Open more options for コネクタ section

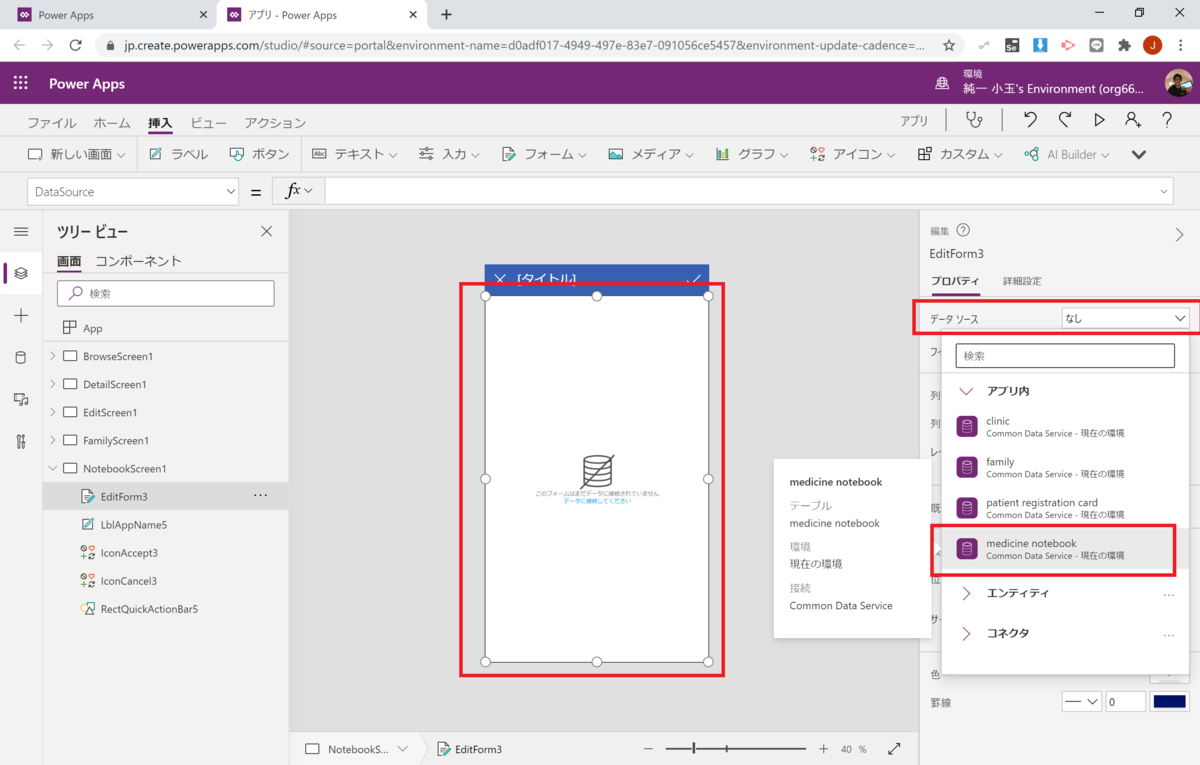[x=1168, y=634]
